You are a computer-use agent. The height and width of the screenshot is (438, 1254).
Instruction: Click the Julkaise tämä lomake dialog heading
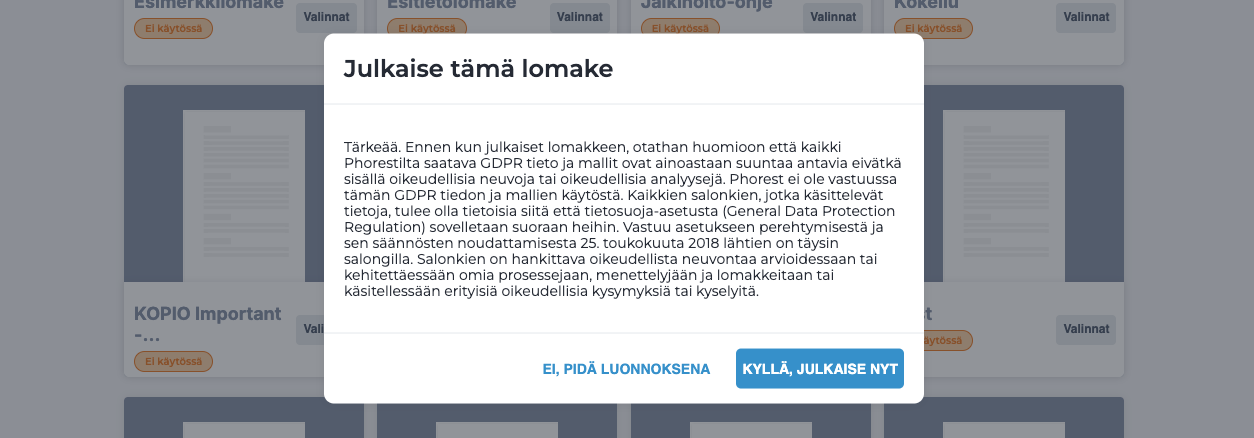478,68
